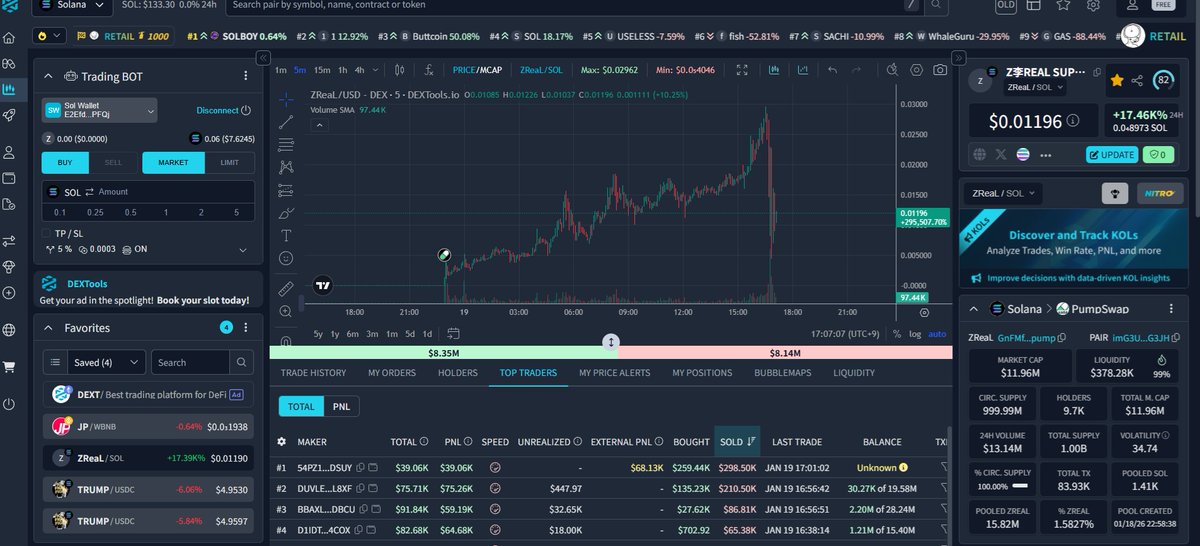This screenshot has width=1200, height=546.
Task: Copy the ZReaL contract address
Action: click(1062, 338)
